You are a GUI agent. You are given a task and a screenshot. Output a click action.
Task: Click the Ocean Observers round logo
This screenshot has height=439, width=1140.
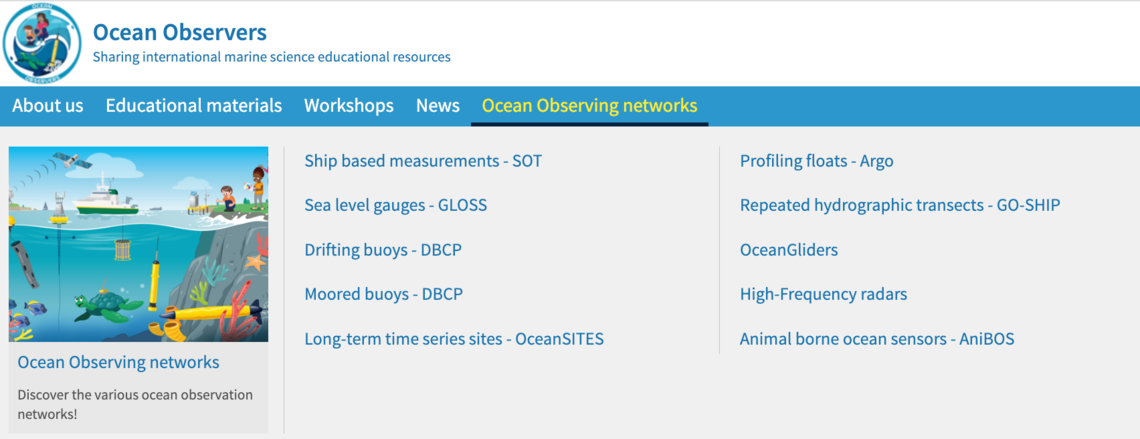point(41,44)
